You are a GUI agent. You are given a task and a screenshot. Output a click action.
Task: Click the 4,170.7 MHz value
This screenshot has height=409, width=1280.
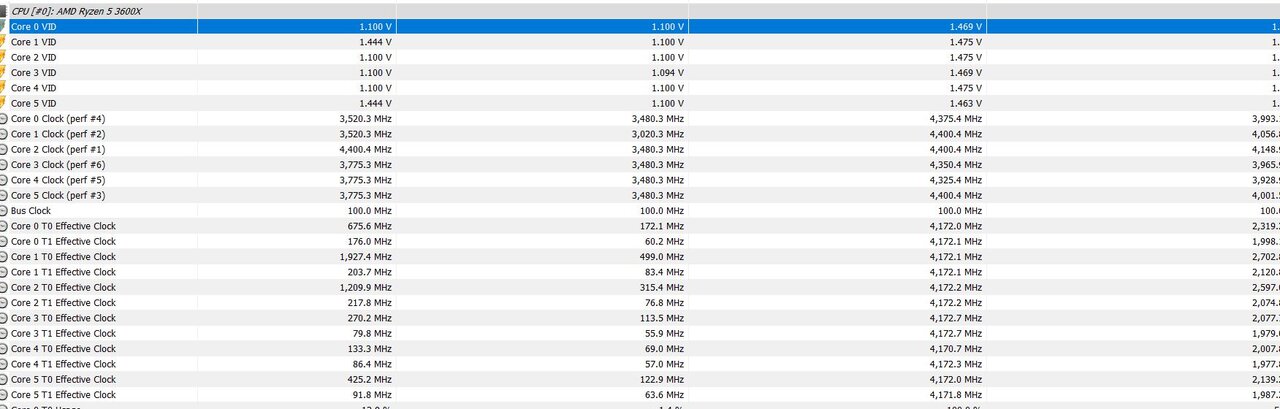(956, 349)
